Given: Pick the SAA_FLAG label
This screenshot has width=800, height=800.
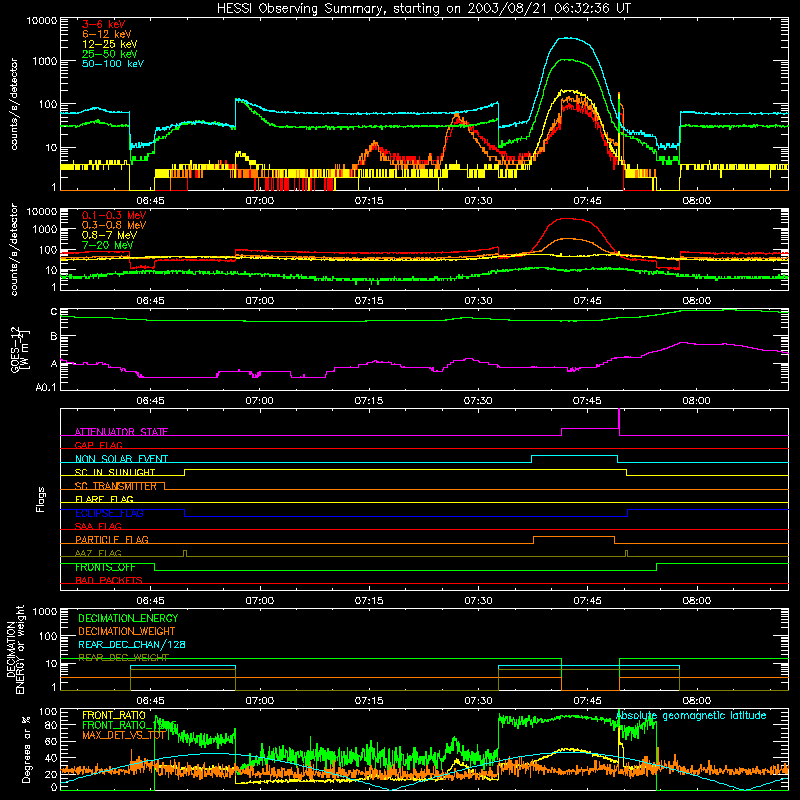Looking at the screenshot, I should point(98,527).
